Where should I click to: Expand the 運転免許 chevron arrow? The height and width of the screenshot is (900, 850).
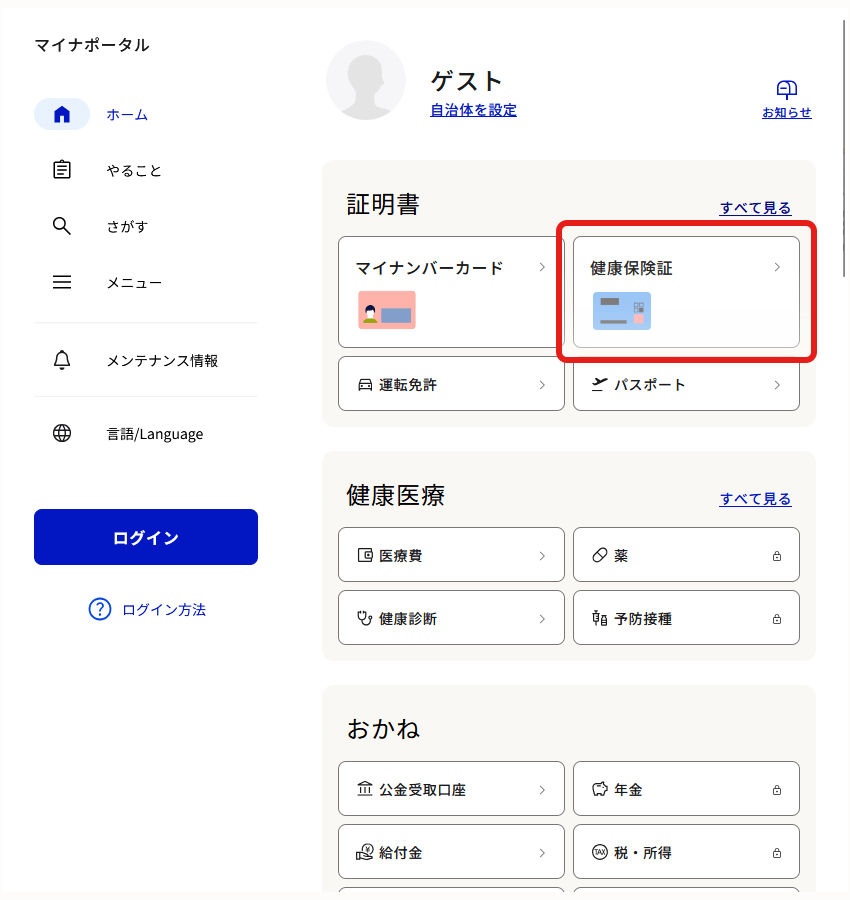542,385
